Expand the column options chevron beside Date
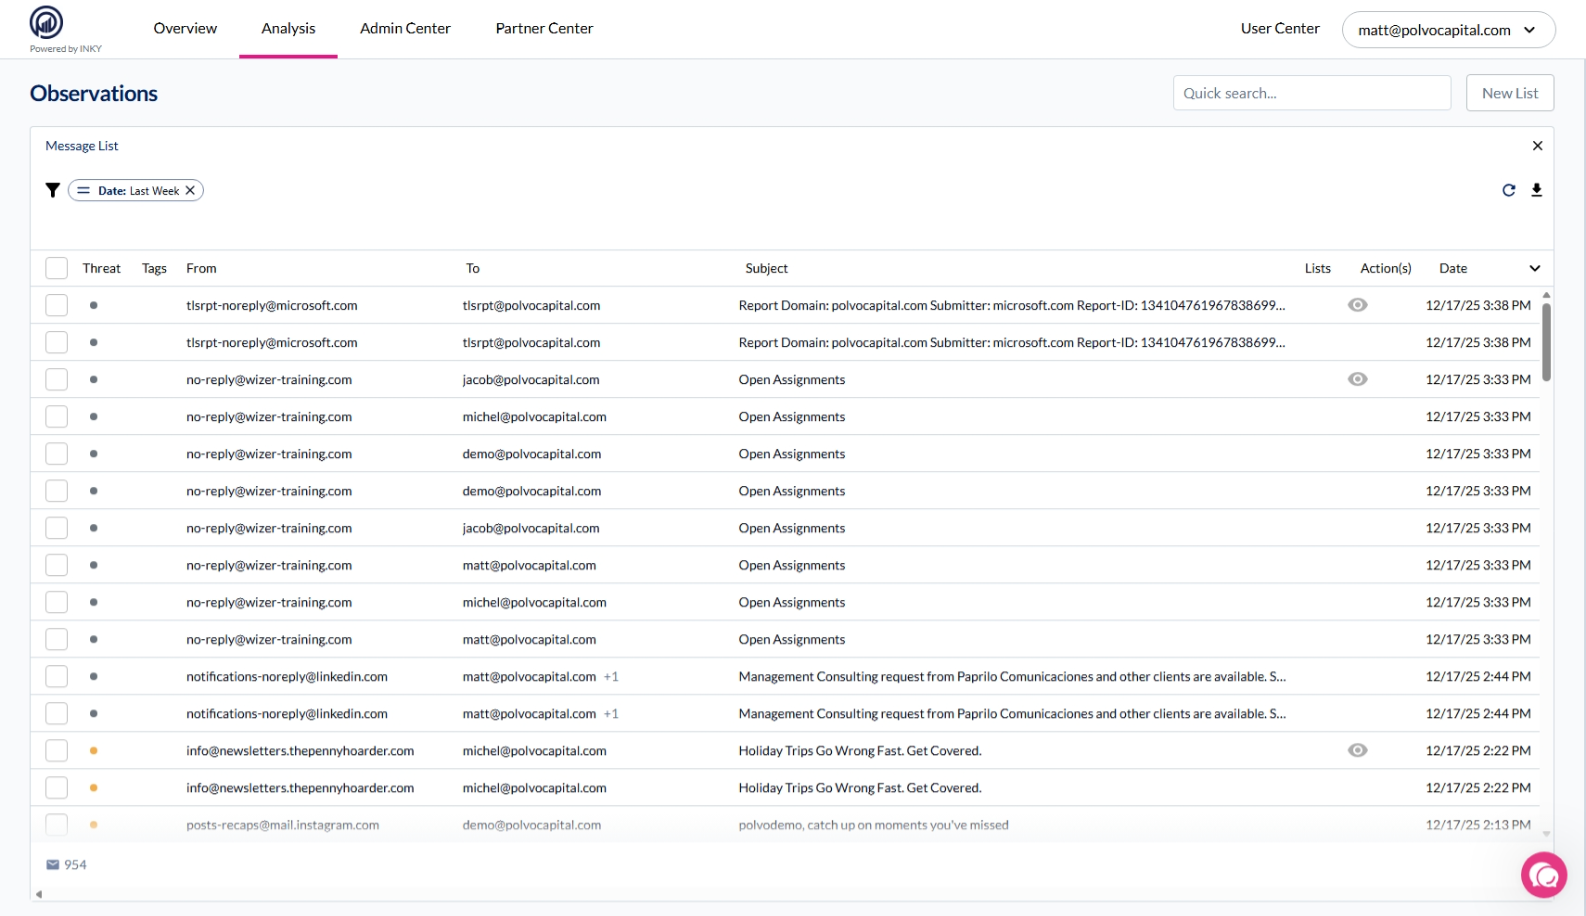1586x916 pixels. click(x=1535, y=268)
